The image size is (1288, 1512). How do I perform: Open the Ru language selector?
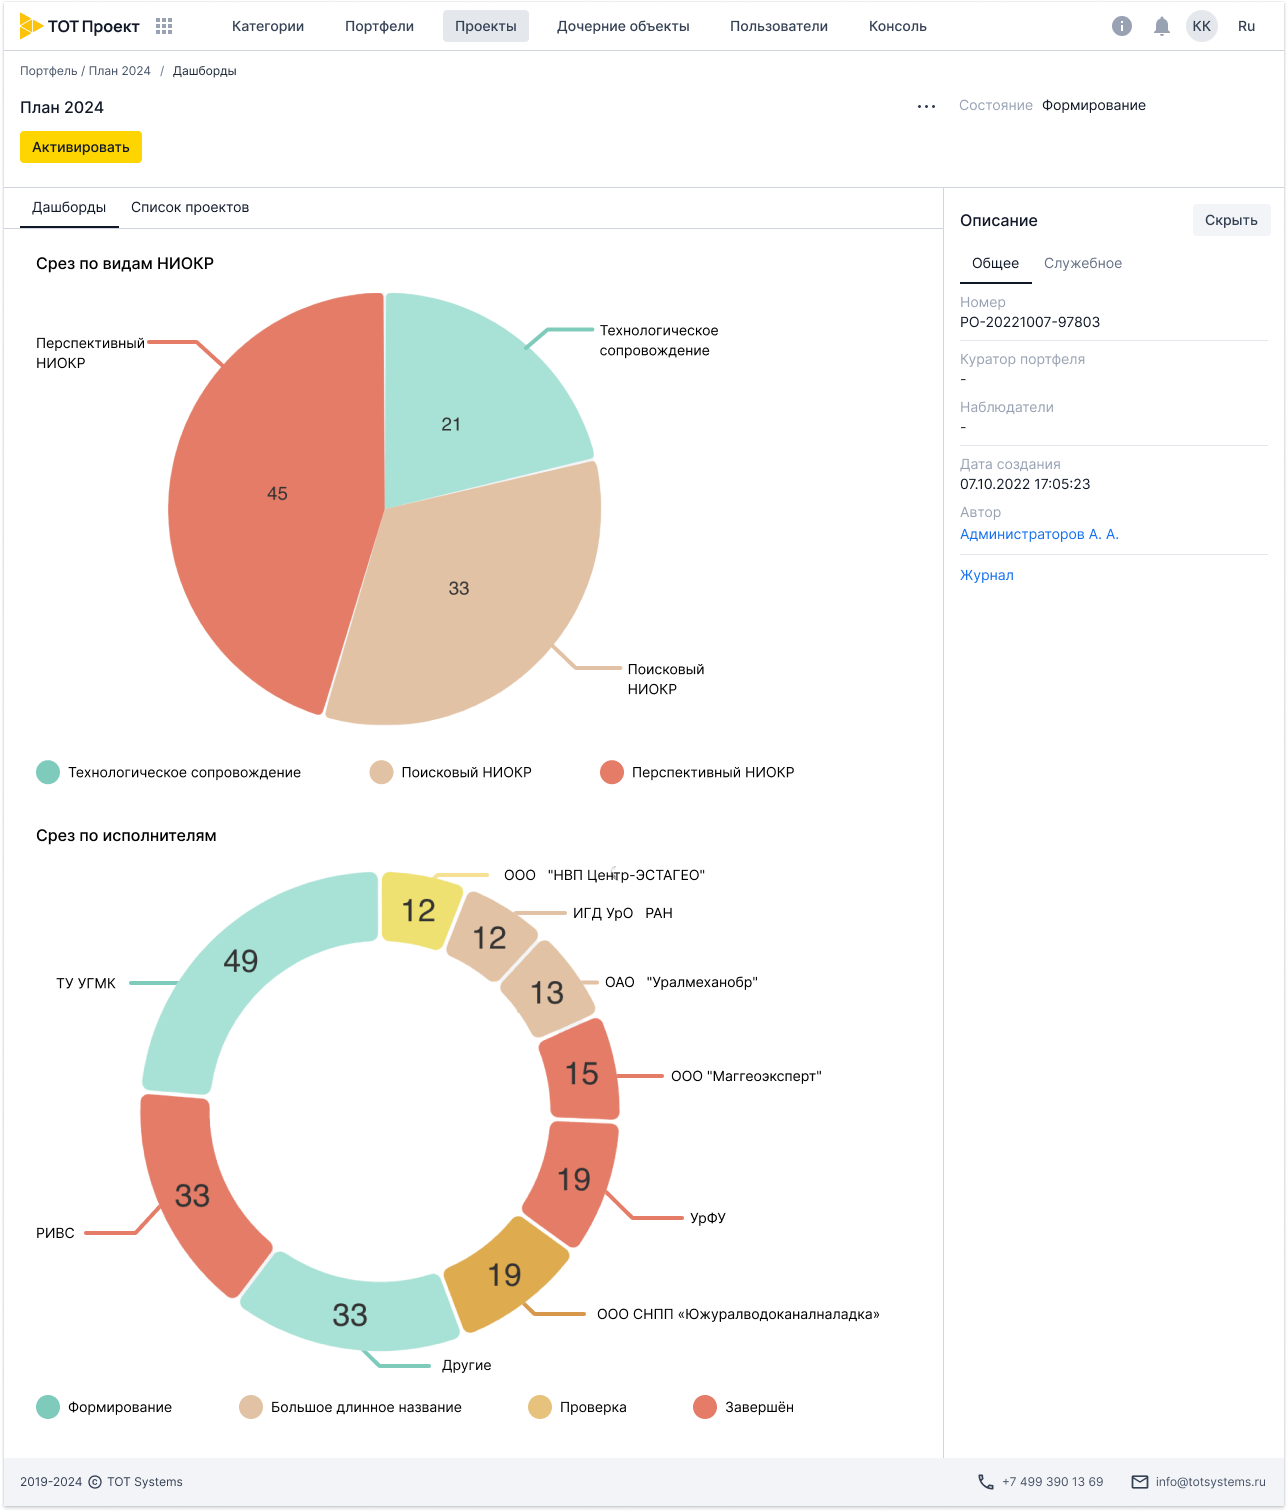(1246, 27)
